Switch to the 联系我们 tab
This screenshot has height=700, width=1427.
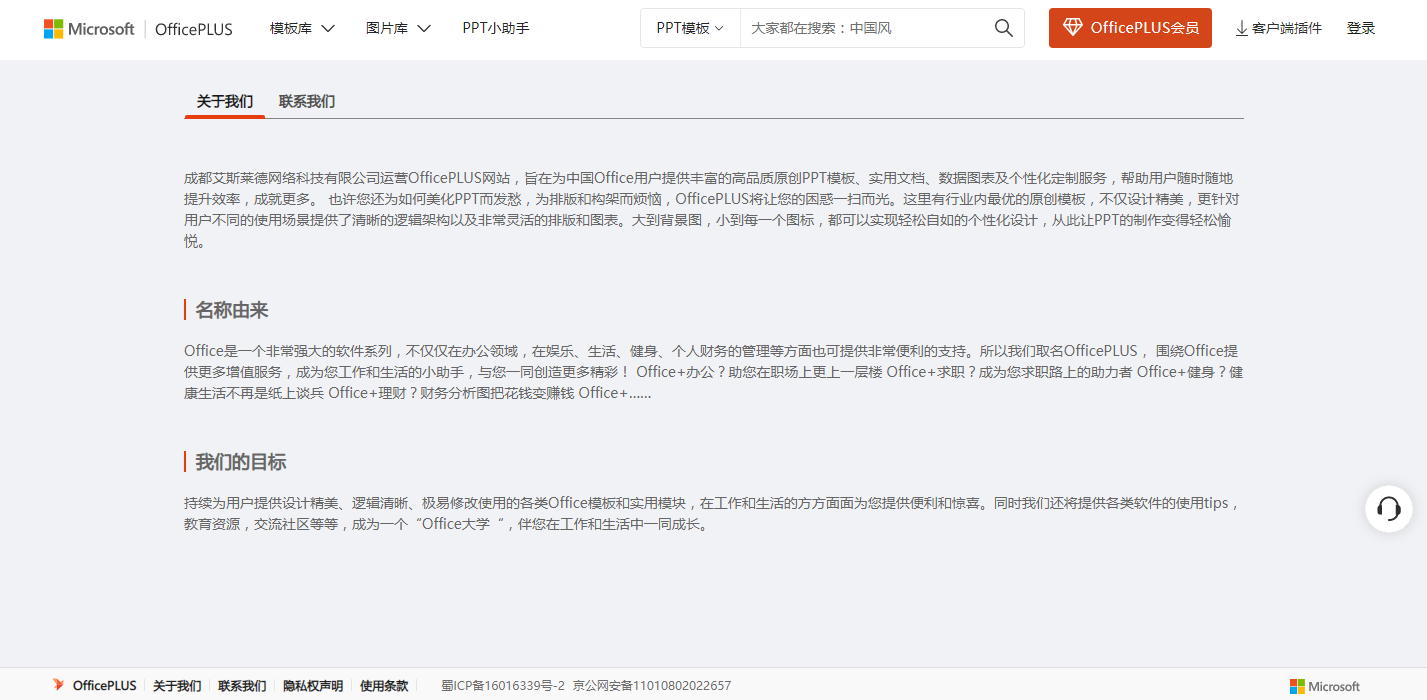[307, 102]
